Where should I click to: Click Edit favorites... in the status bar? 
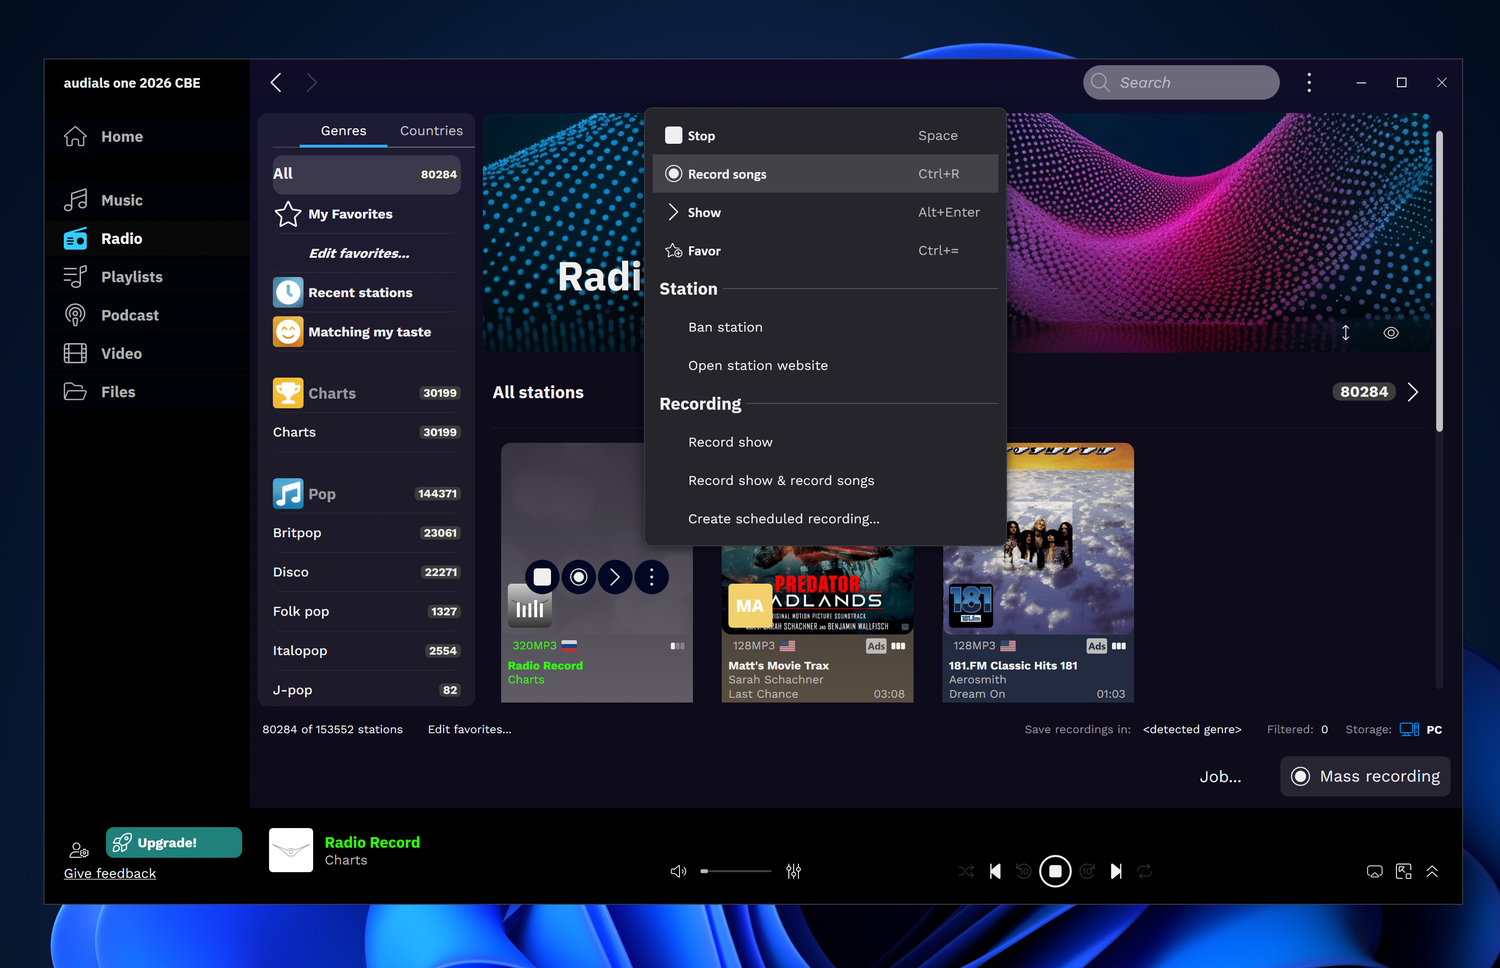pyautogui.click(x=469, y=729)
